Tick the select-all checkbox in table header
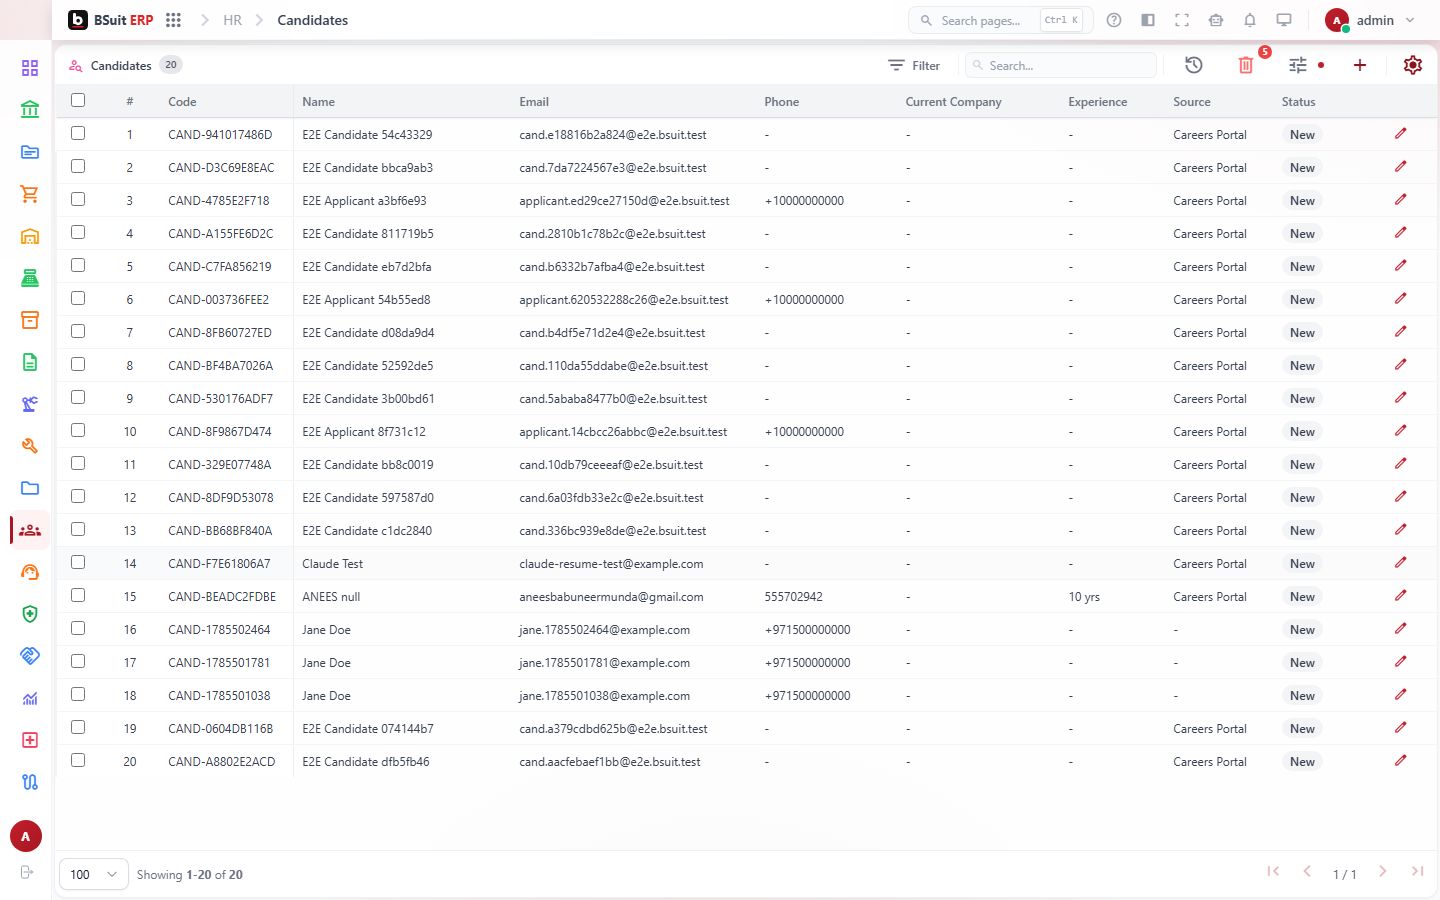This screenshot has height=900, width=1440. coord(78,100)
